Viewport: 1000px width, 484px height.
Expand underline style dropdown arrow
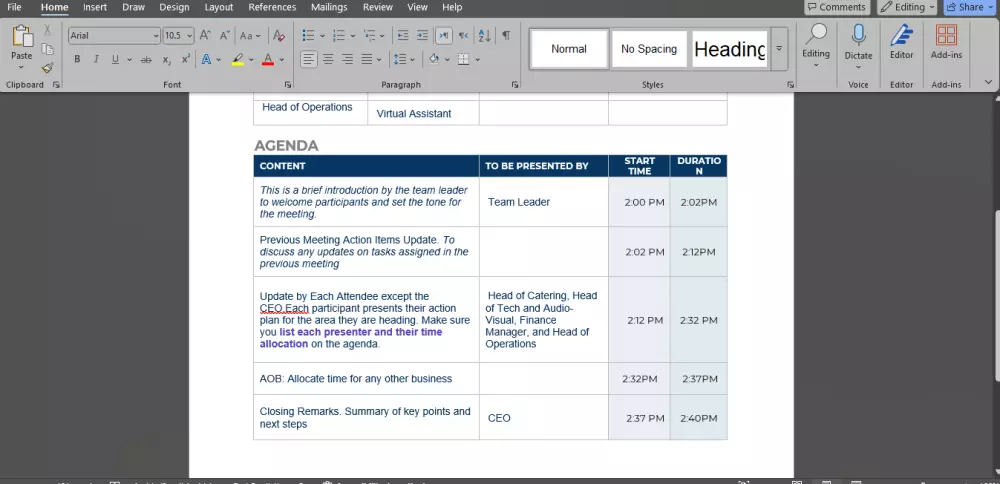coord(129,60)
